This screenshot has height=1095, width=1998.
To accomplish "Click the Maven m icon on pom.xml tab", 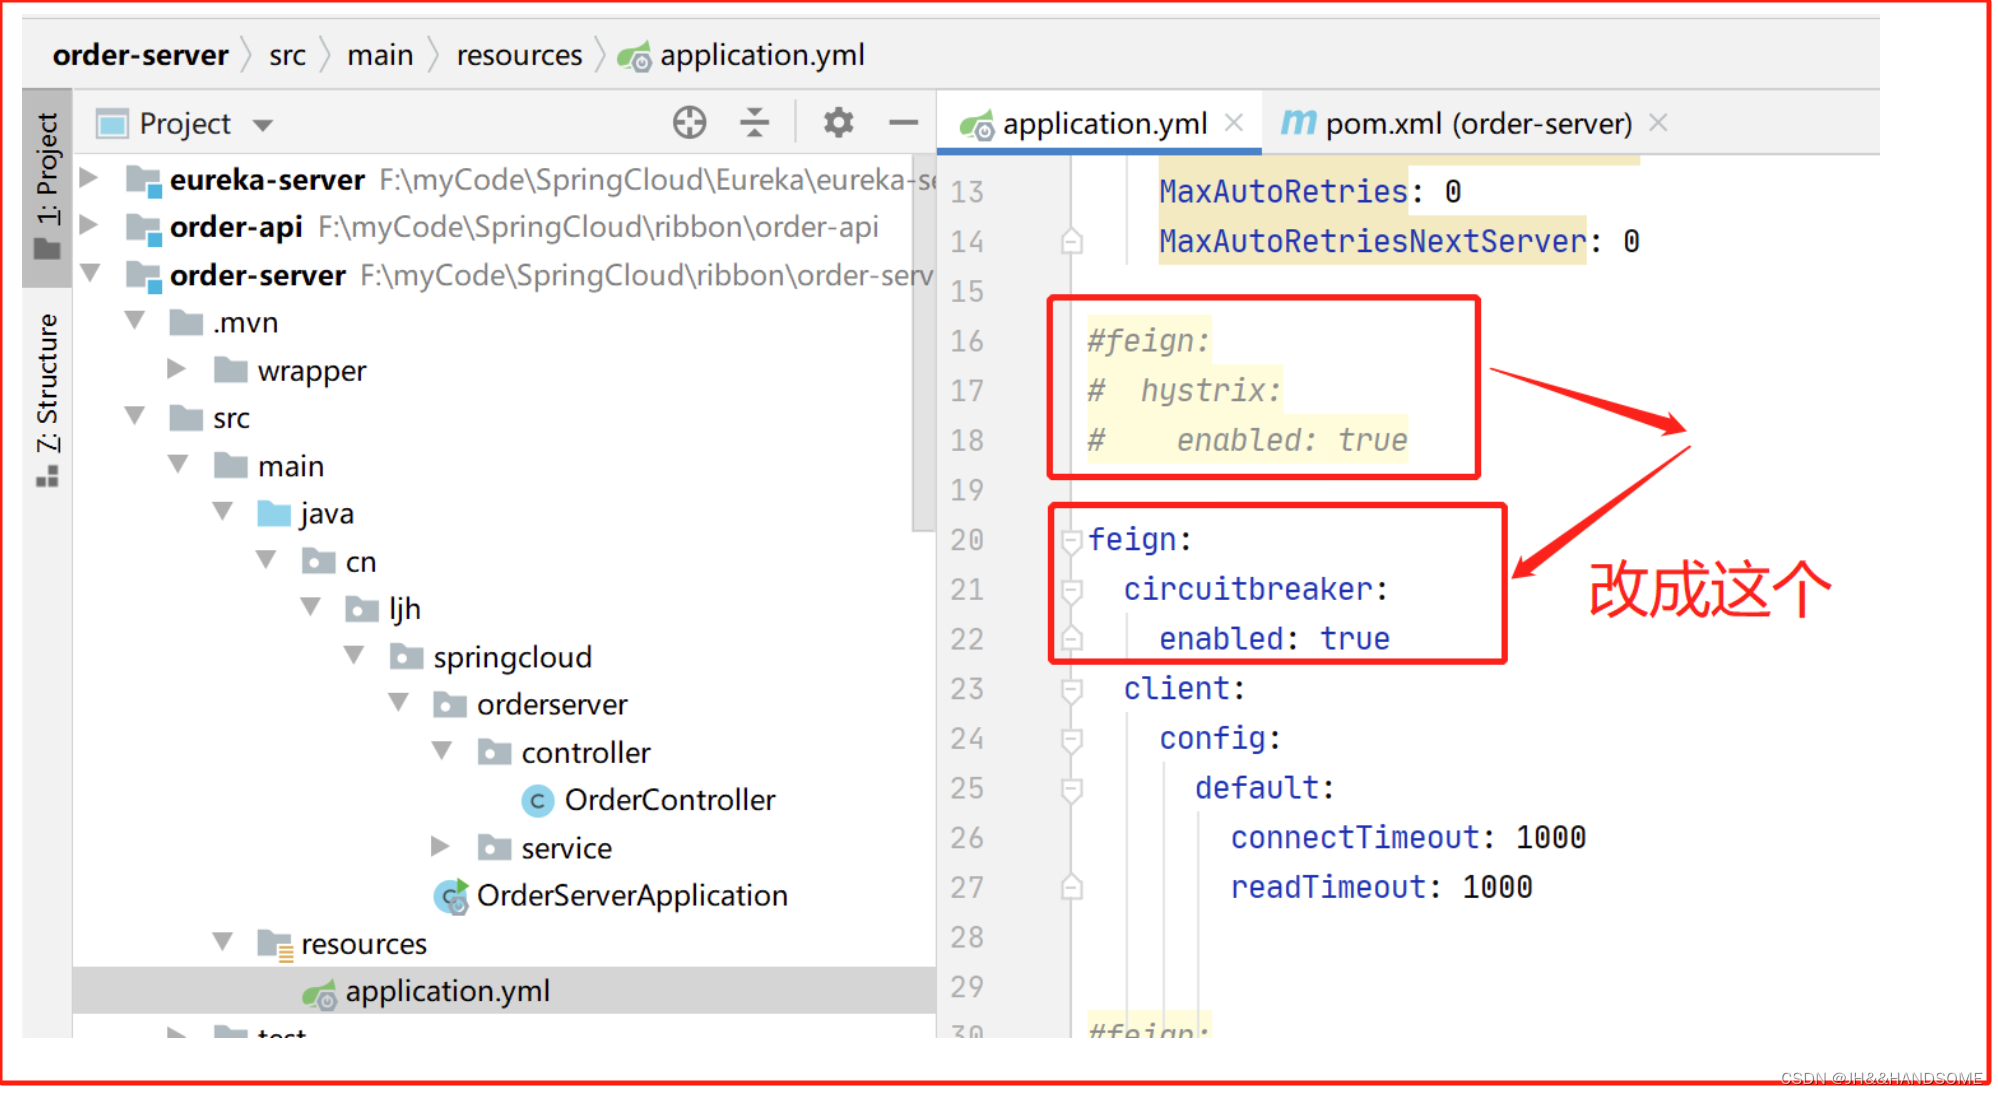I will 1298,123.
